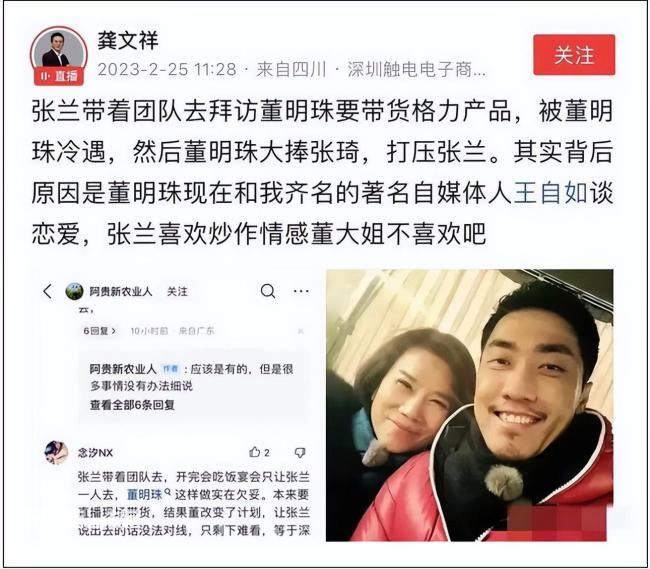Open 念汐NX commenter avatar
Image resolution: width=650 pixels, height=569 pixels.
(56, 453)
